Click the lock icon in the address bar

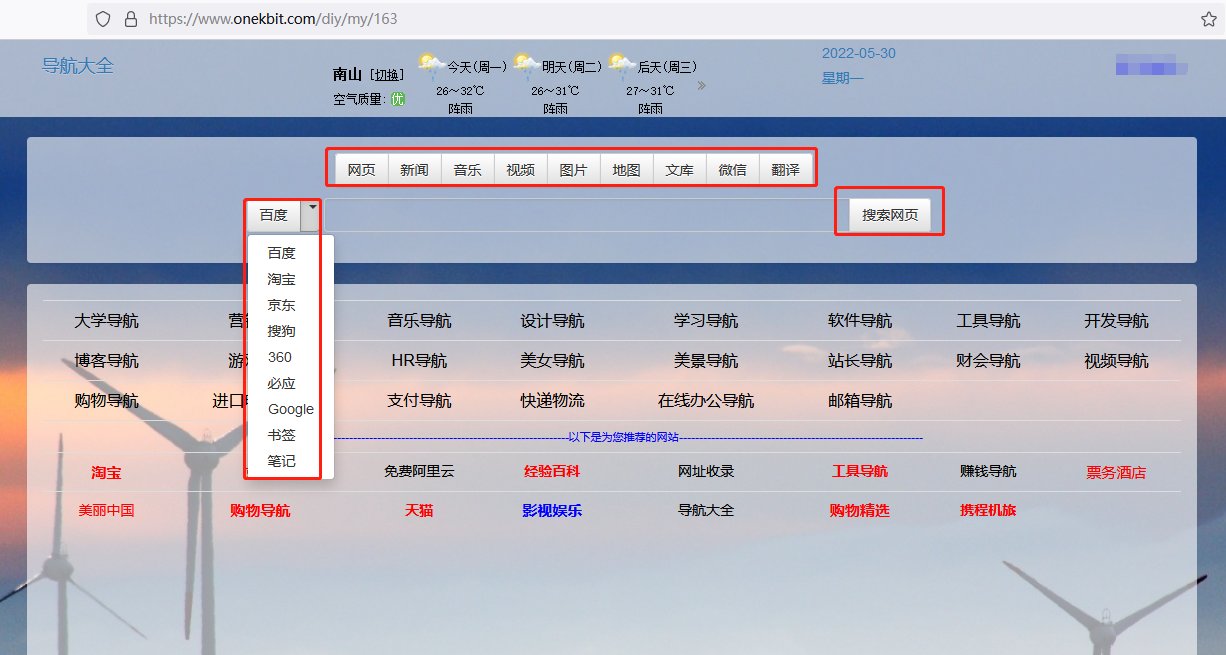pos(133,18)
